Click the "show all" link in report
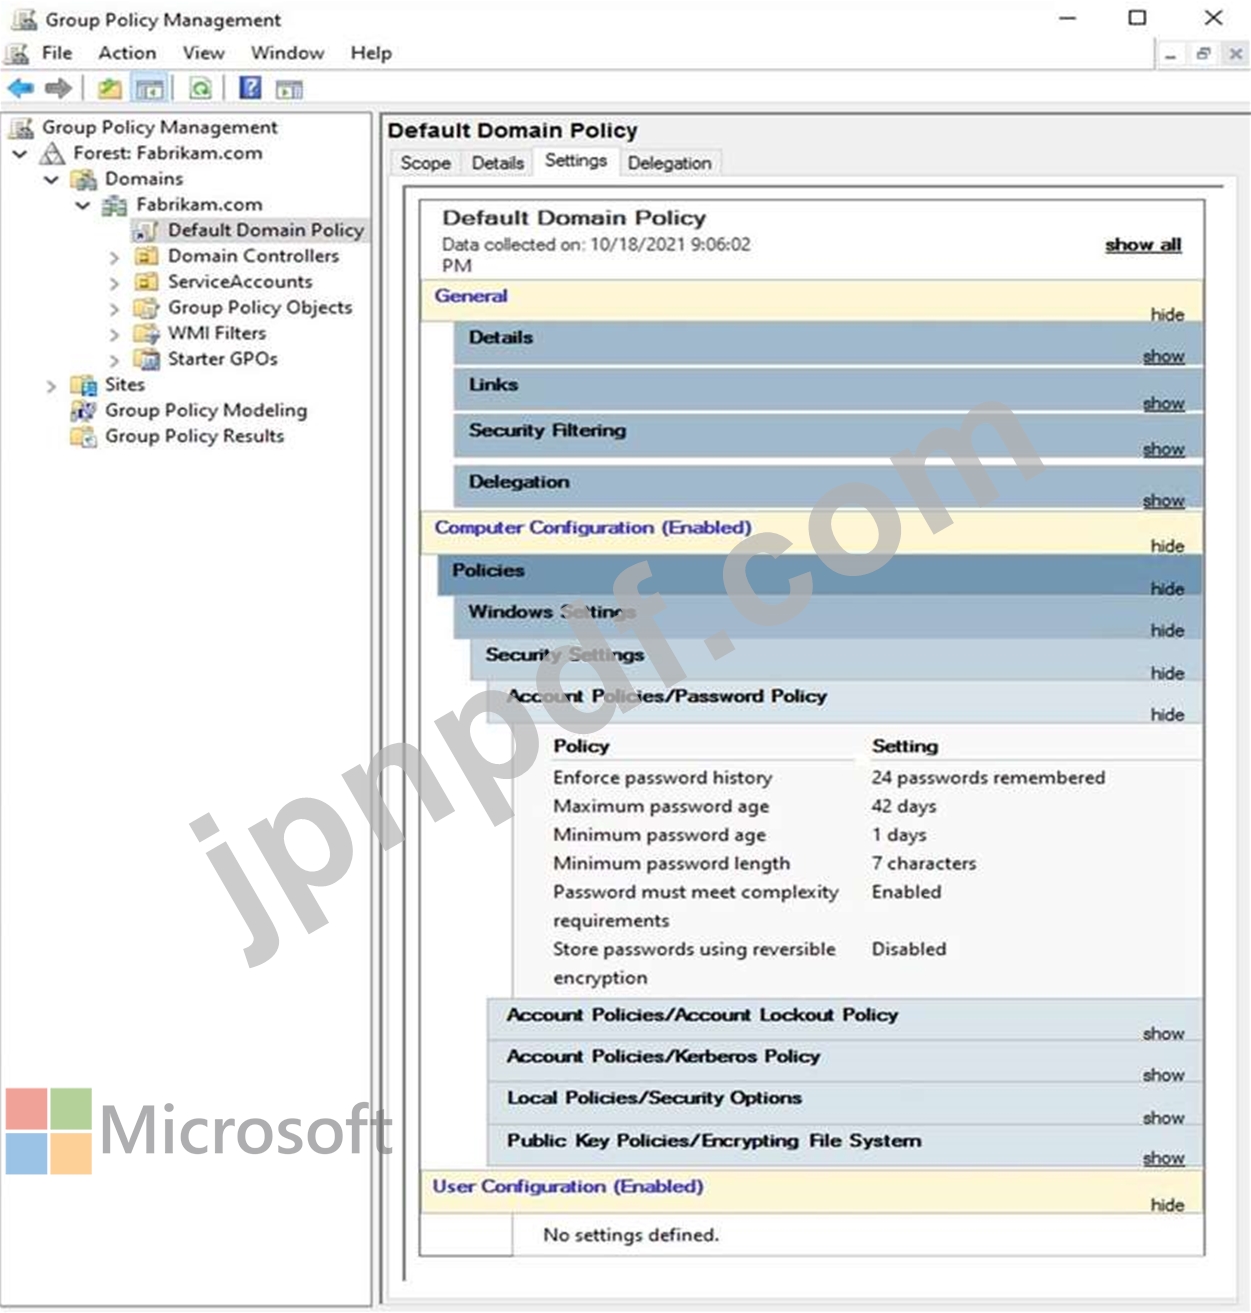This screenshot has height=1313, width=1251. point(1143,245)
